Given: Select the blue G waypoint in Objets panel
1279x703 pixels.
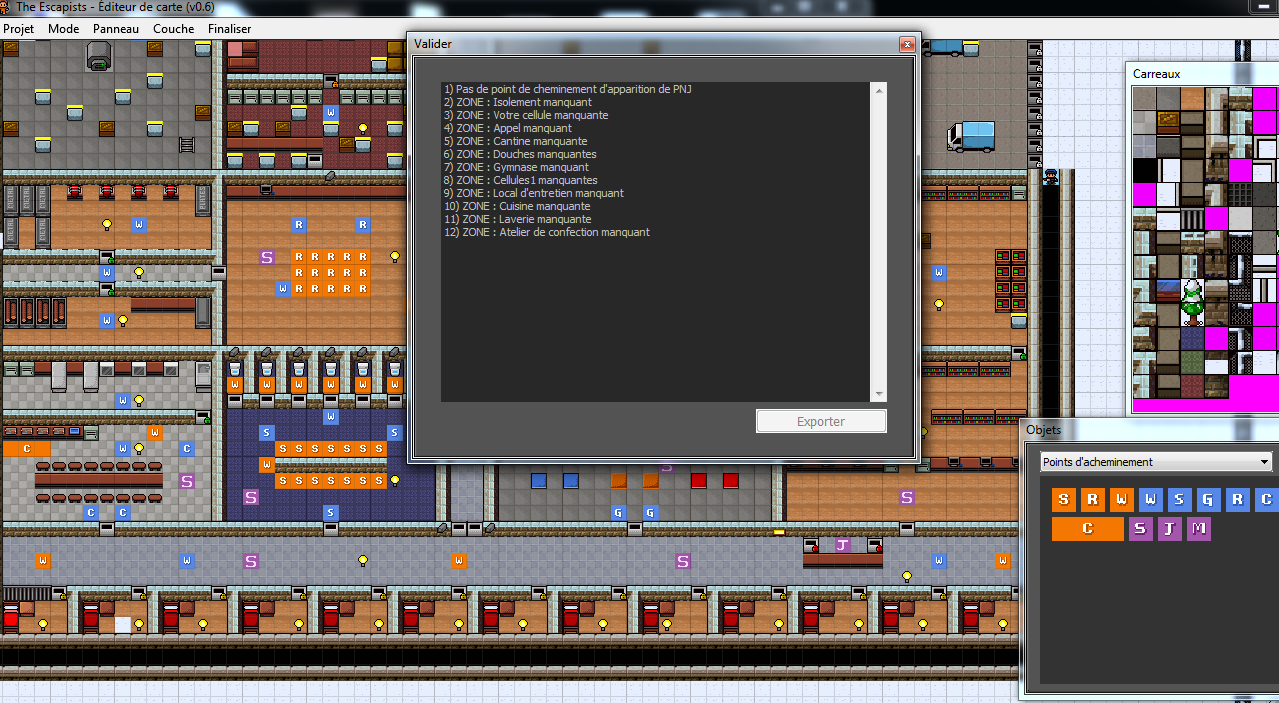Looking at the screenshot, I should coord(1208,499).
